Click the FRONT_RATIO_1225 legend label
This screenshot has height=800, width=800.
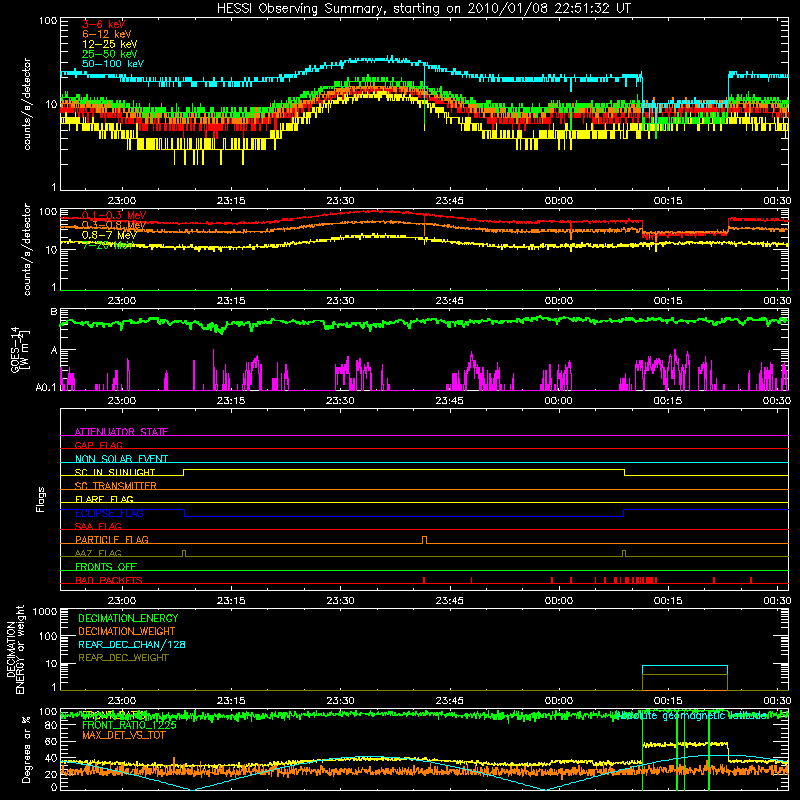pyautogui.click(x=129, y=725)
